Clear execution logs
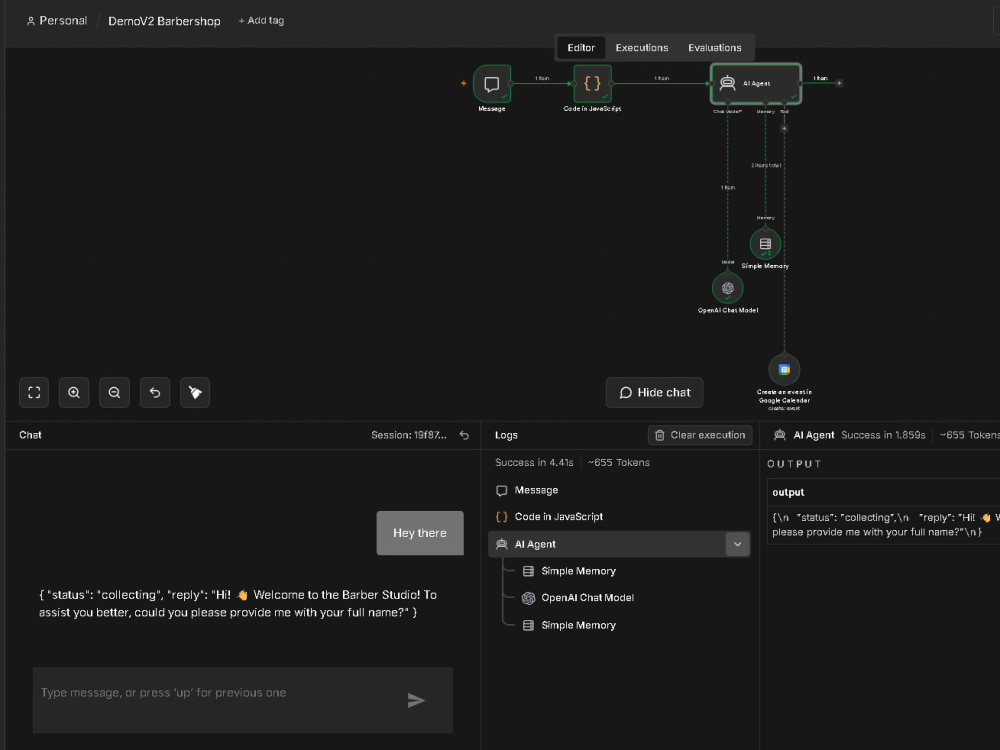This screenshot has height=750, width=1000. click(x=700, y=435)
